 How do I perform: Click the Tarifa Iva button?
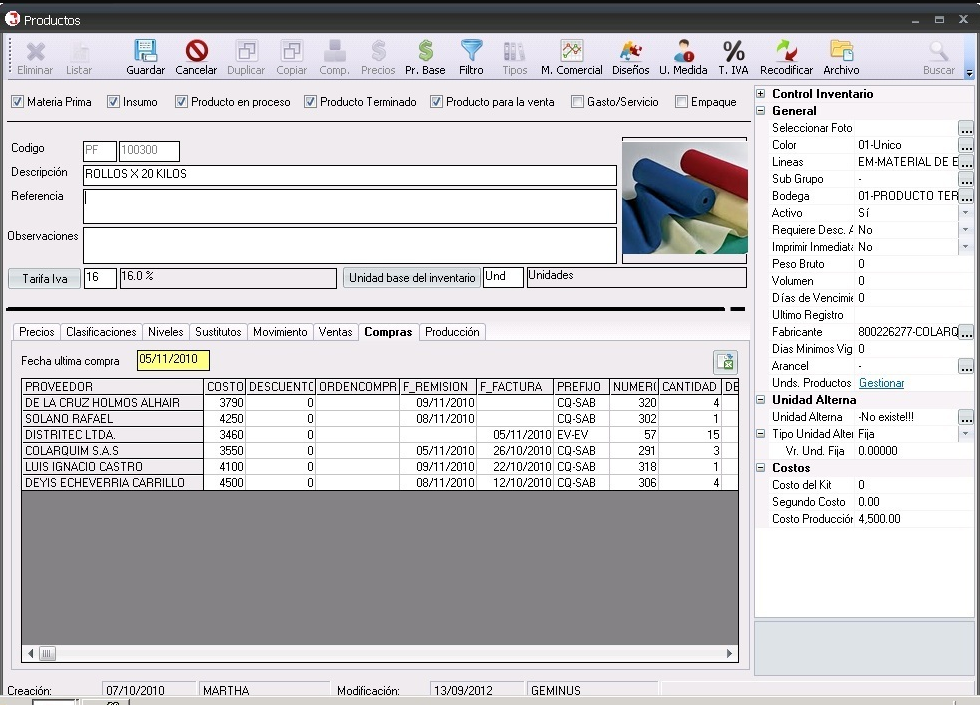tap(44, 279)
